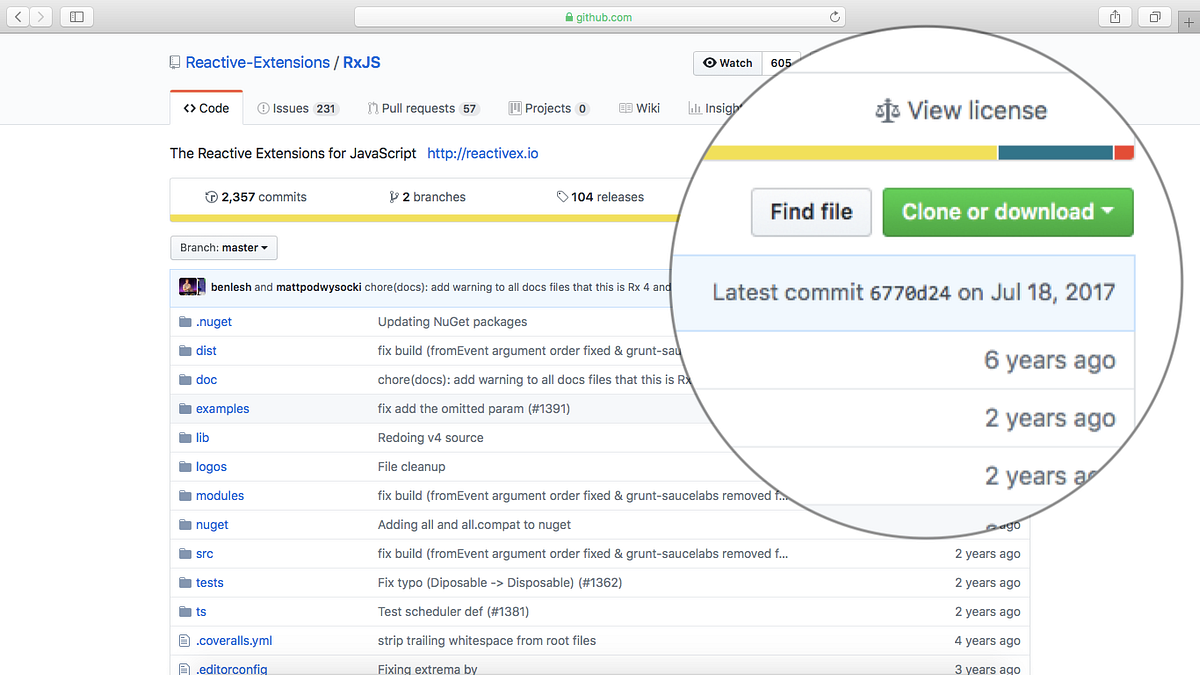Visit the http://reactivex.io link
The width and height of the screenshot is (1200, 675).
click(482, 153)
